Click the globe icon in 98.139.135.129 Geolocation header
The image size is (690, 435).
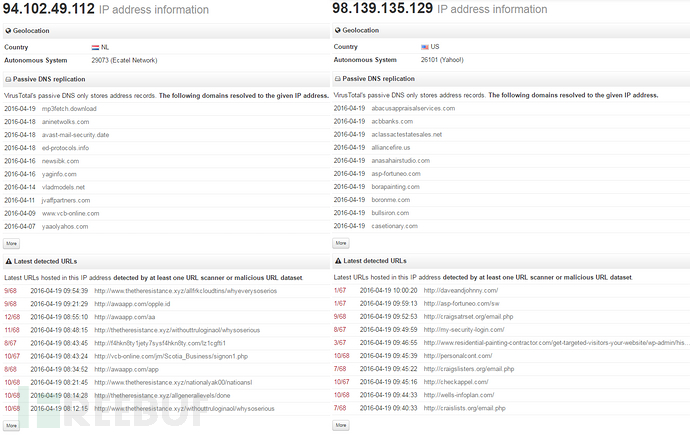[x=338, y=30]
